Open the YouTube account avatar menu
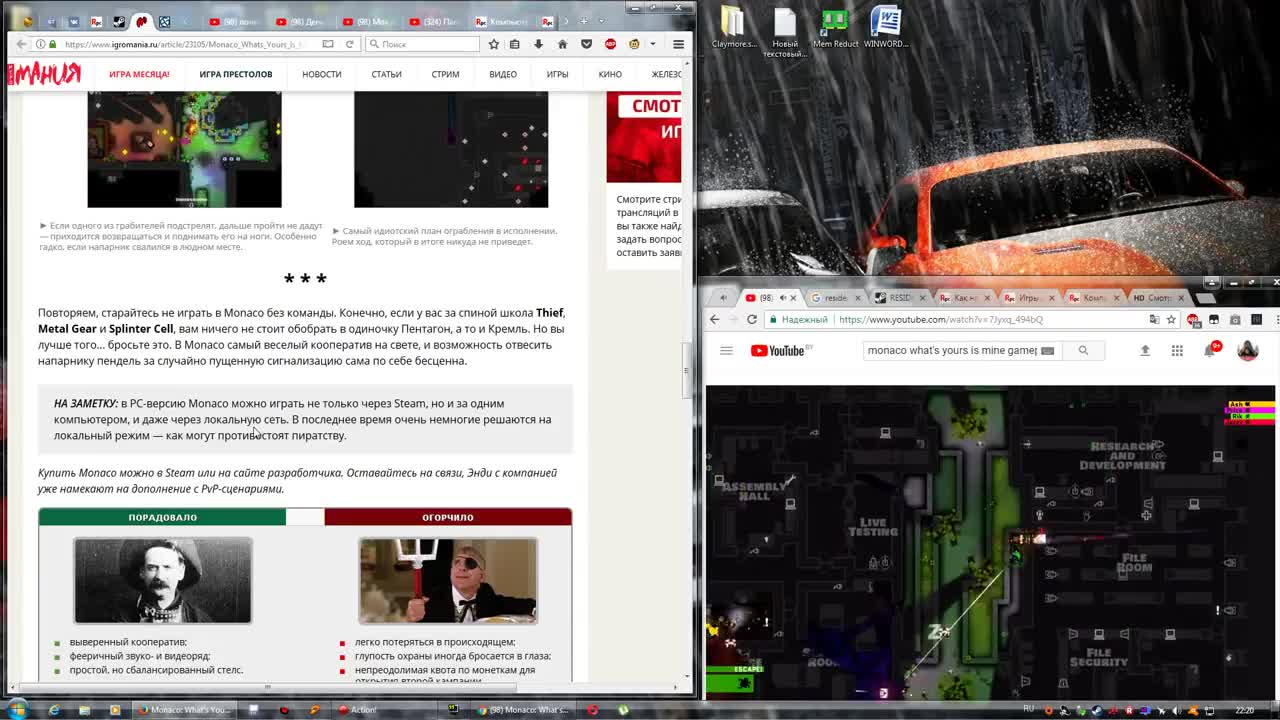Screen dimensions: 1280x720 1247,350
